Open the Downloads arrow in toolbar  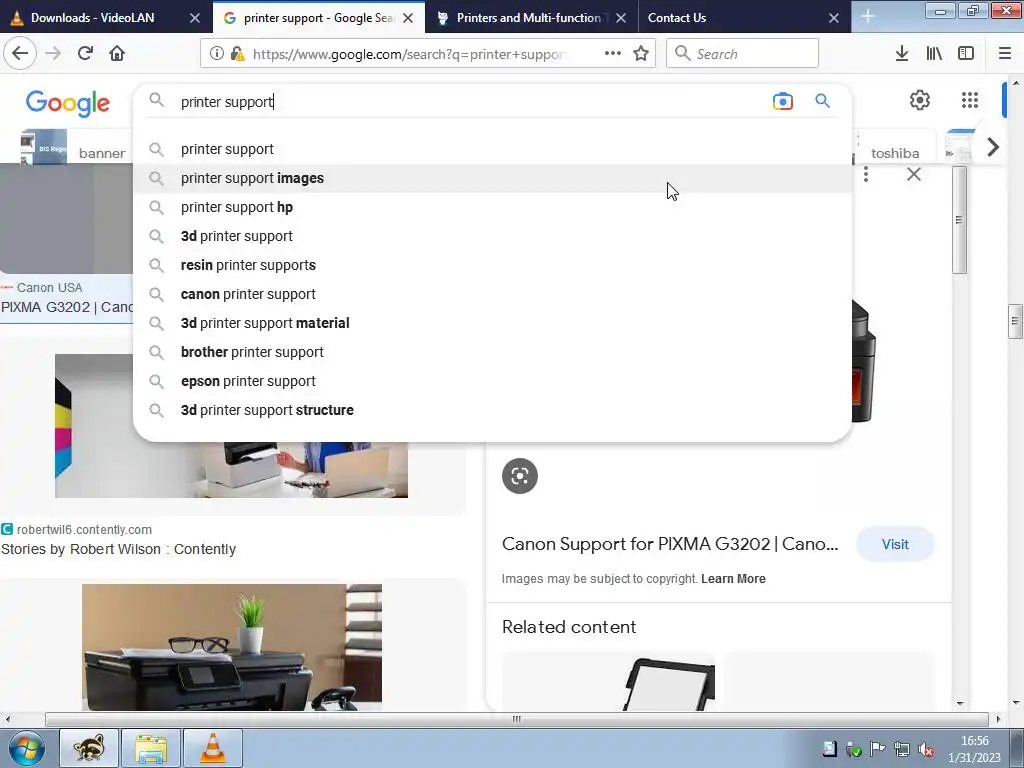point(902,54)
